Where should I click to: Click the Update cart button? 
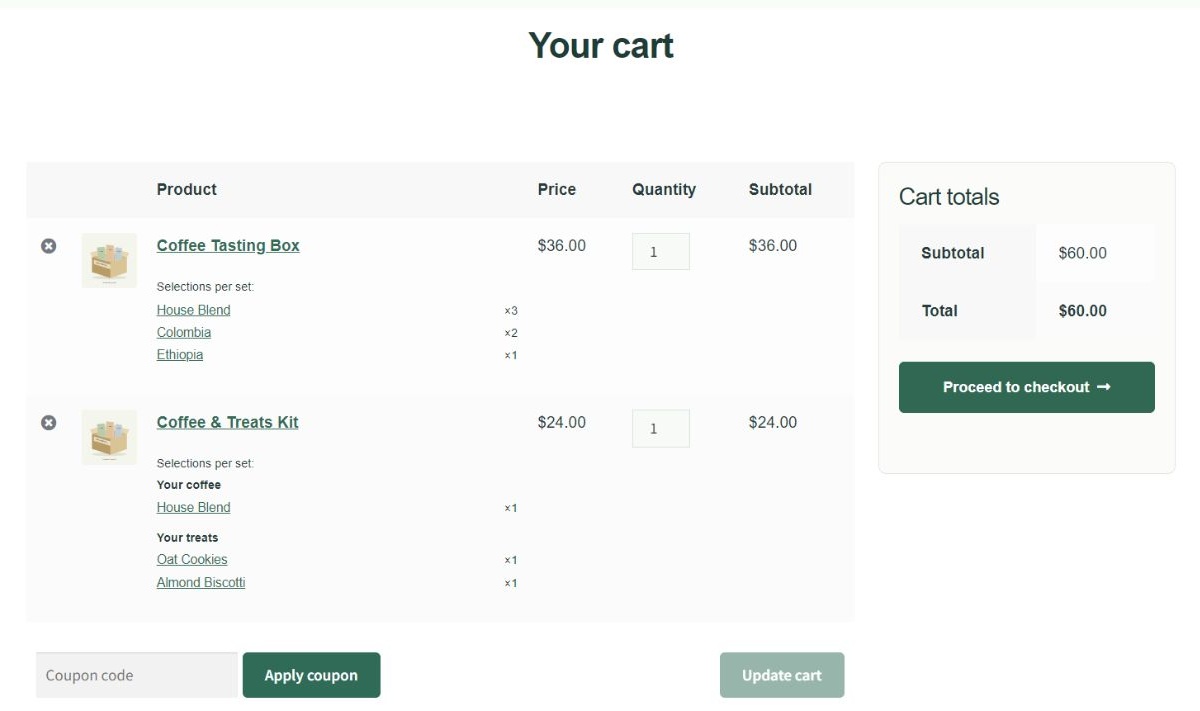tap(782, 675)
